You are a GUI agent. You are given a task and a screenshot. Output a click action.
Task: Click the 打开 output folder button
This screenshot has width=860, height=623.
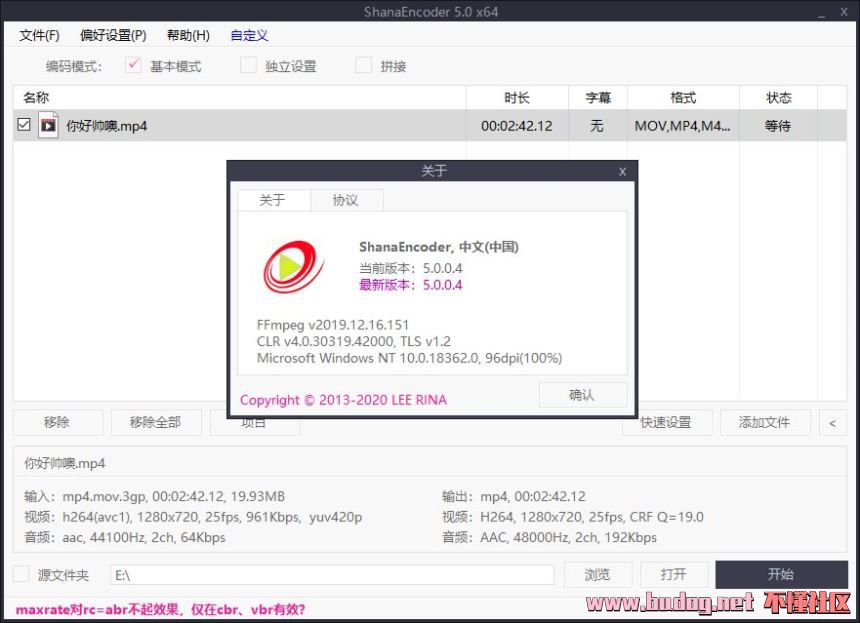(674, 574)
